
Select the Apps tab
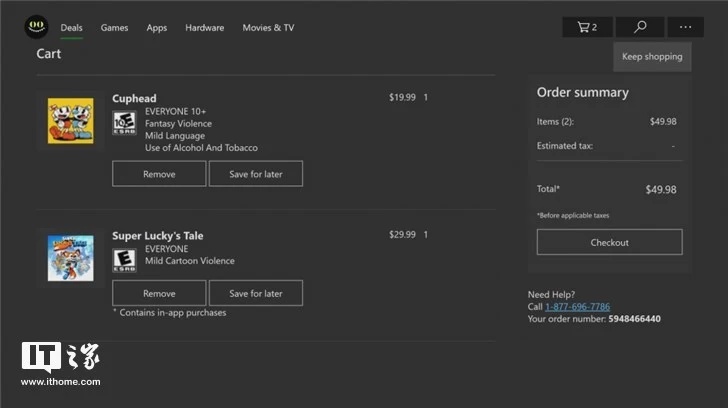157,28
